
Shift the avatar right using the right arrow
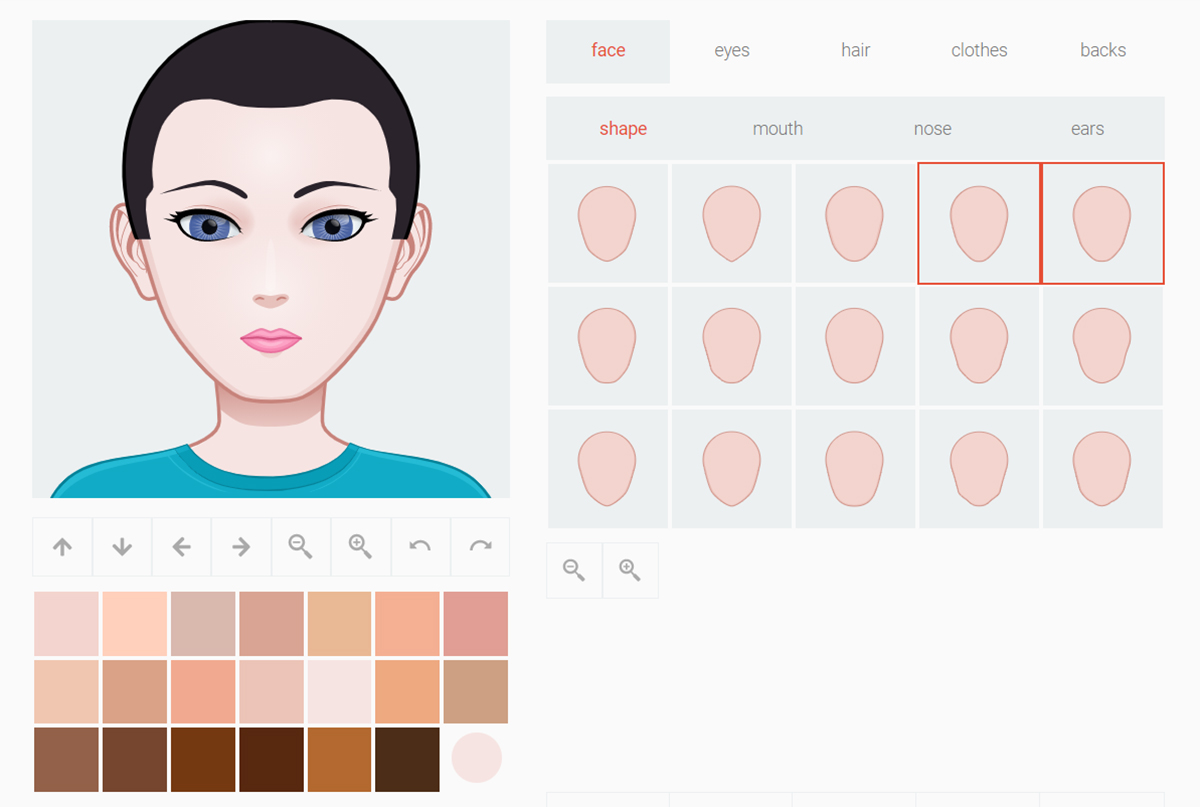click(x=241, y=546)
